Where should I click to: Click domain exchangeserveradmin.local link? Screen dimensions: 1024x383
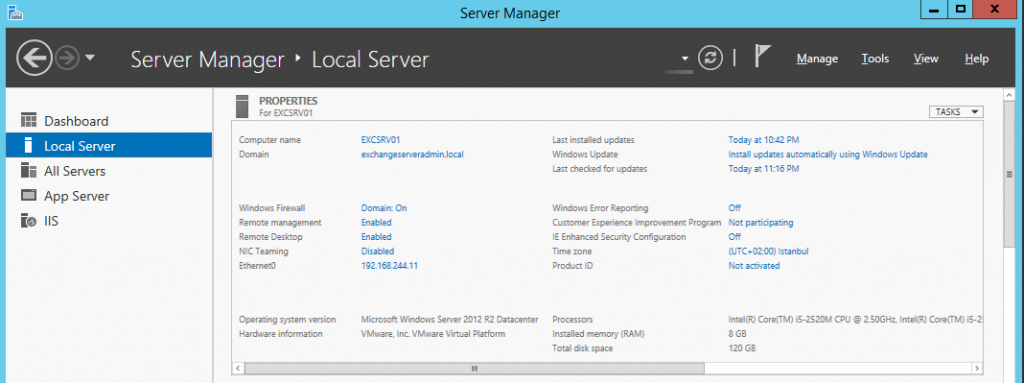click(412, 154)
